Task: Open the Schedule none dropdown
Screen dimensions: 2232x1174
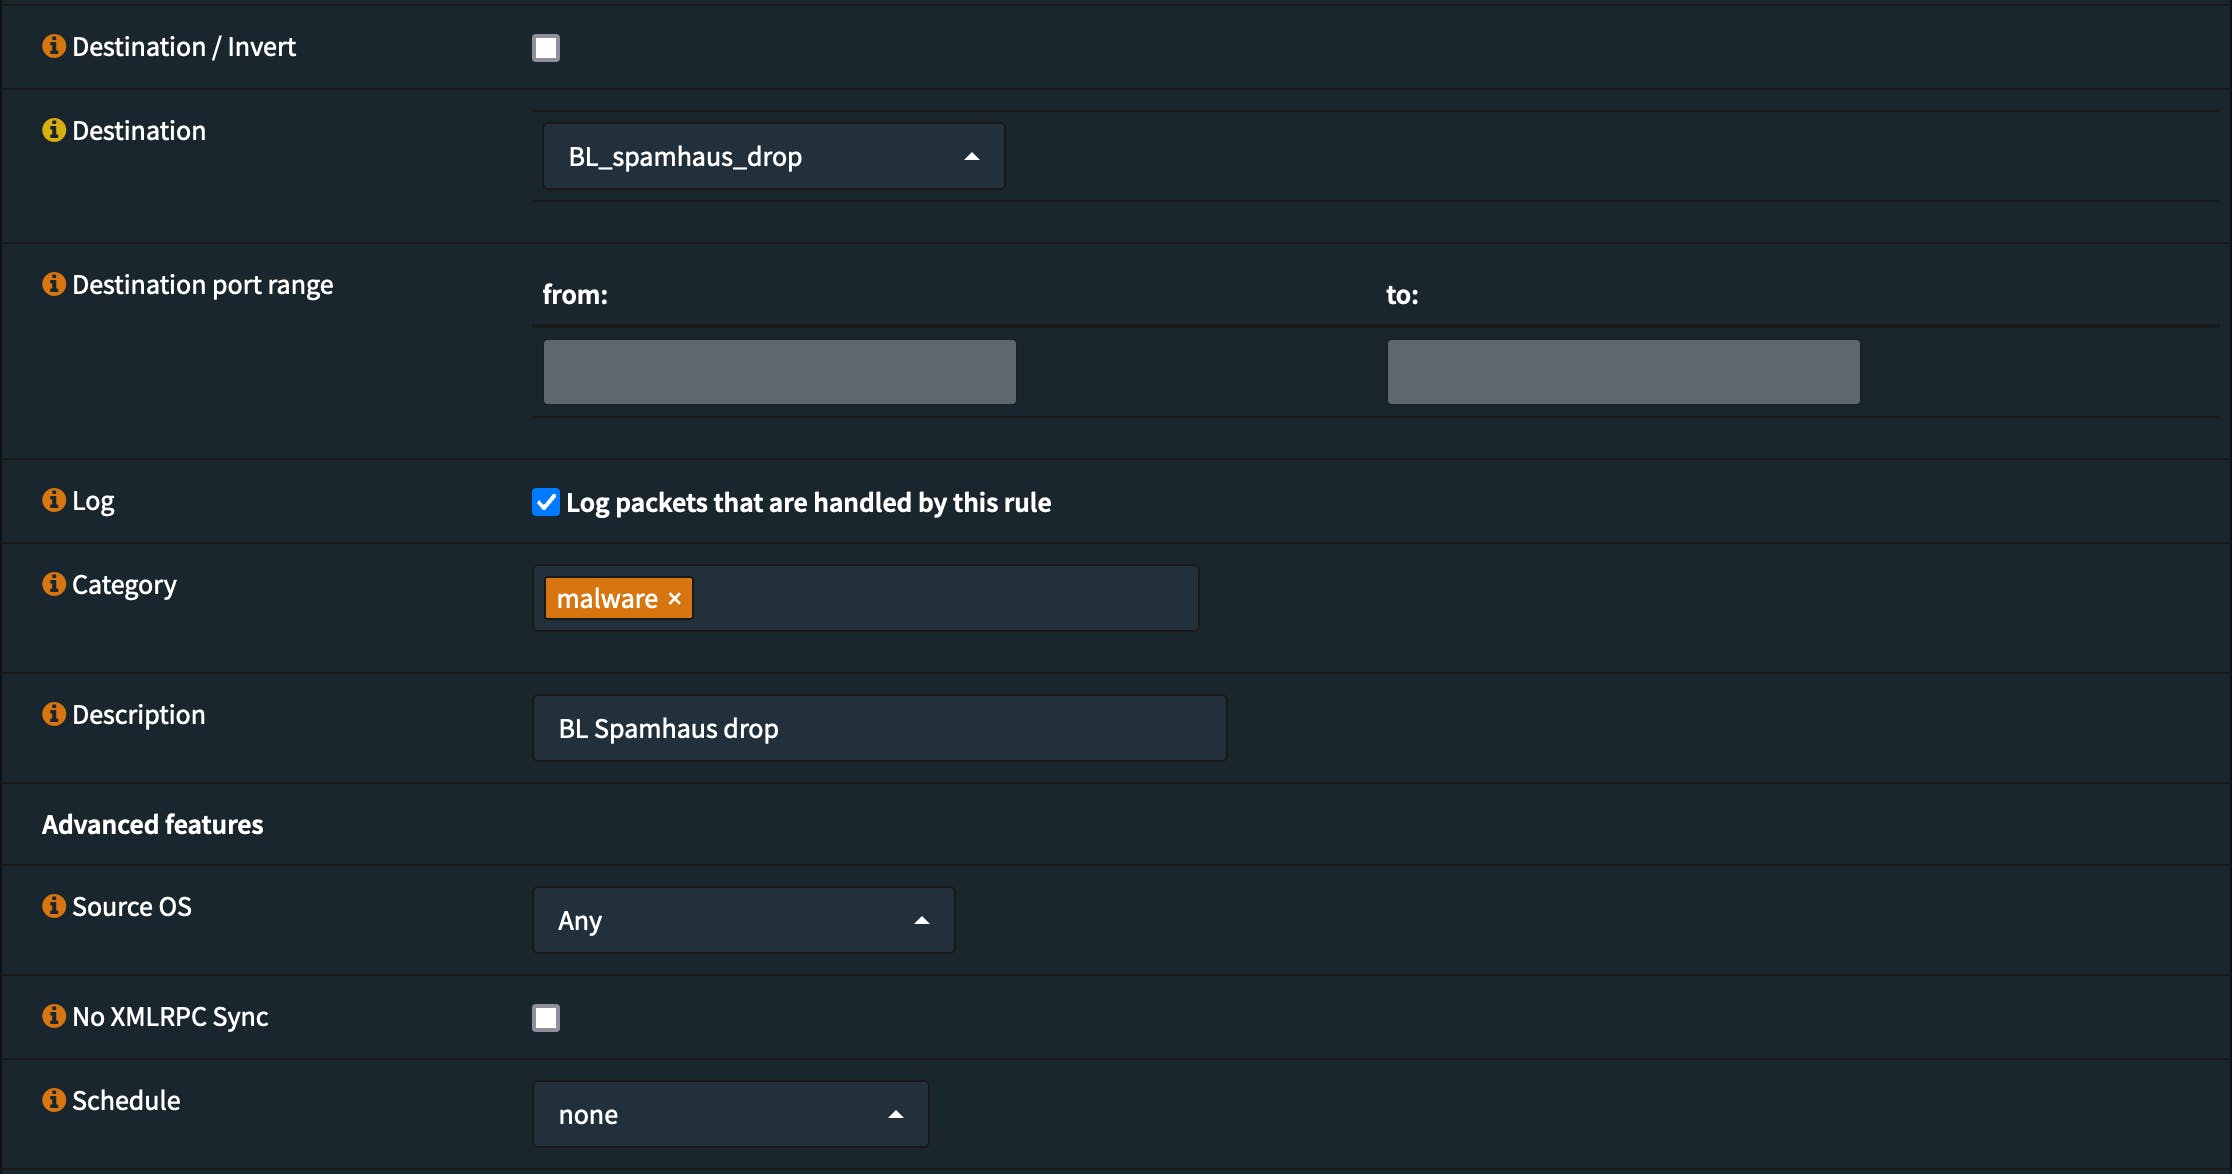Action: tap(730, 1114)
